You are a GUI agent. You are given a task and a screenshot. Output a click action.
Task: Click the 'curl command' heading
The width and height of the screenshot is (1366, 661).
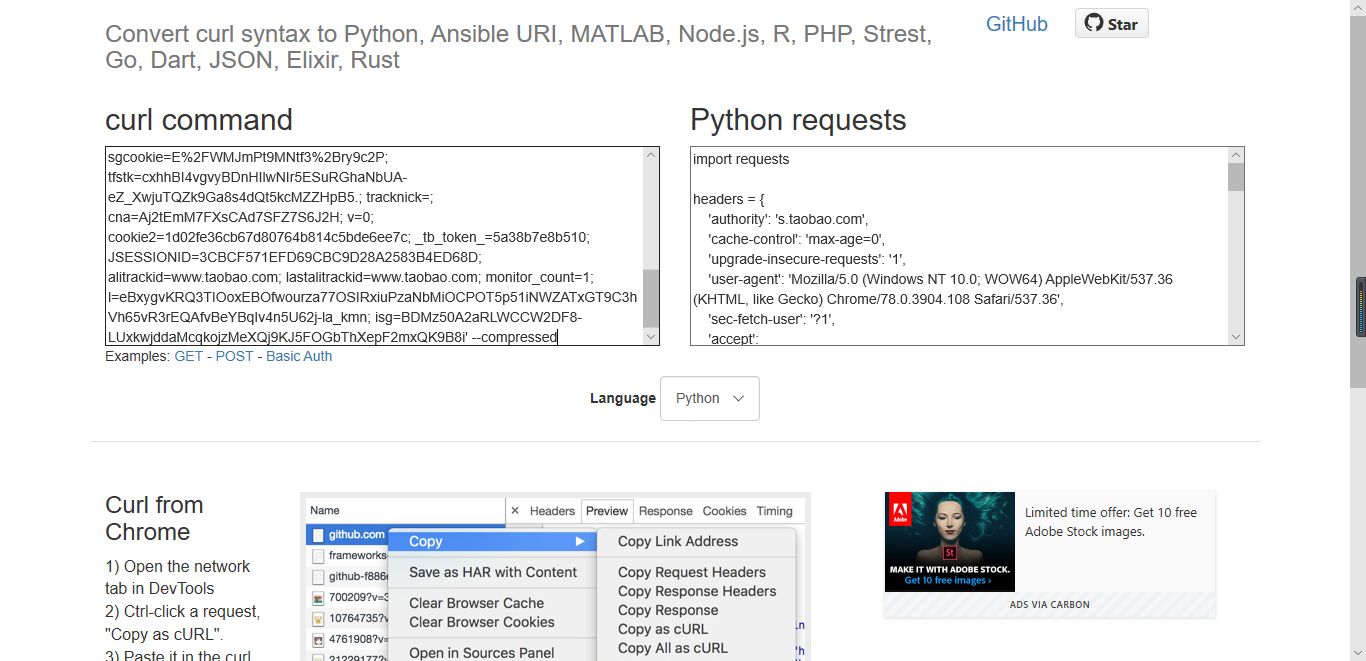click(x=199, y=120)
